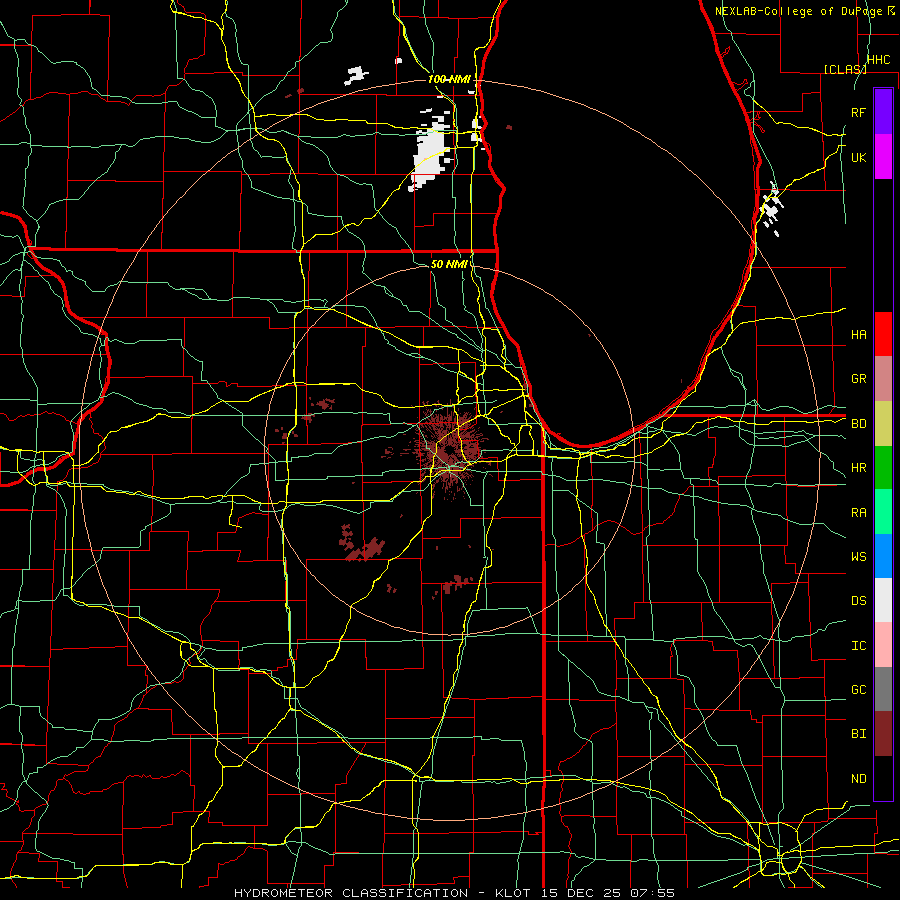The image size is (900, 900).
Task: Click the HA legend label
Action: tap(858, 335)
